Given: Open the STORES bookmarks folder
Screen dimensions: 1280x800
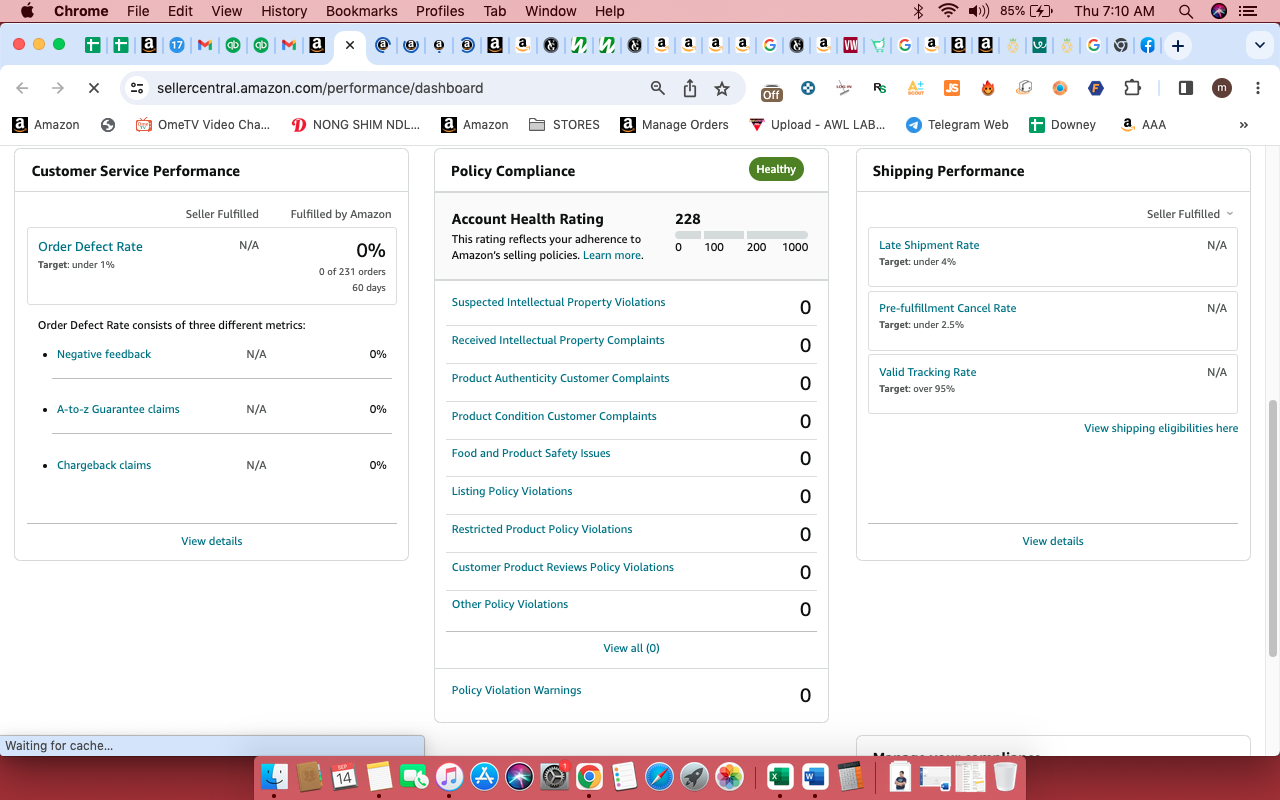Looking at the screenshot, I should [565, 125].
